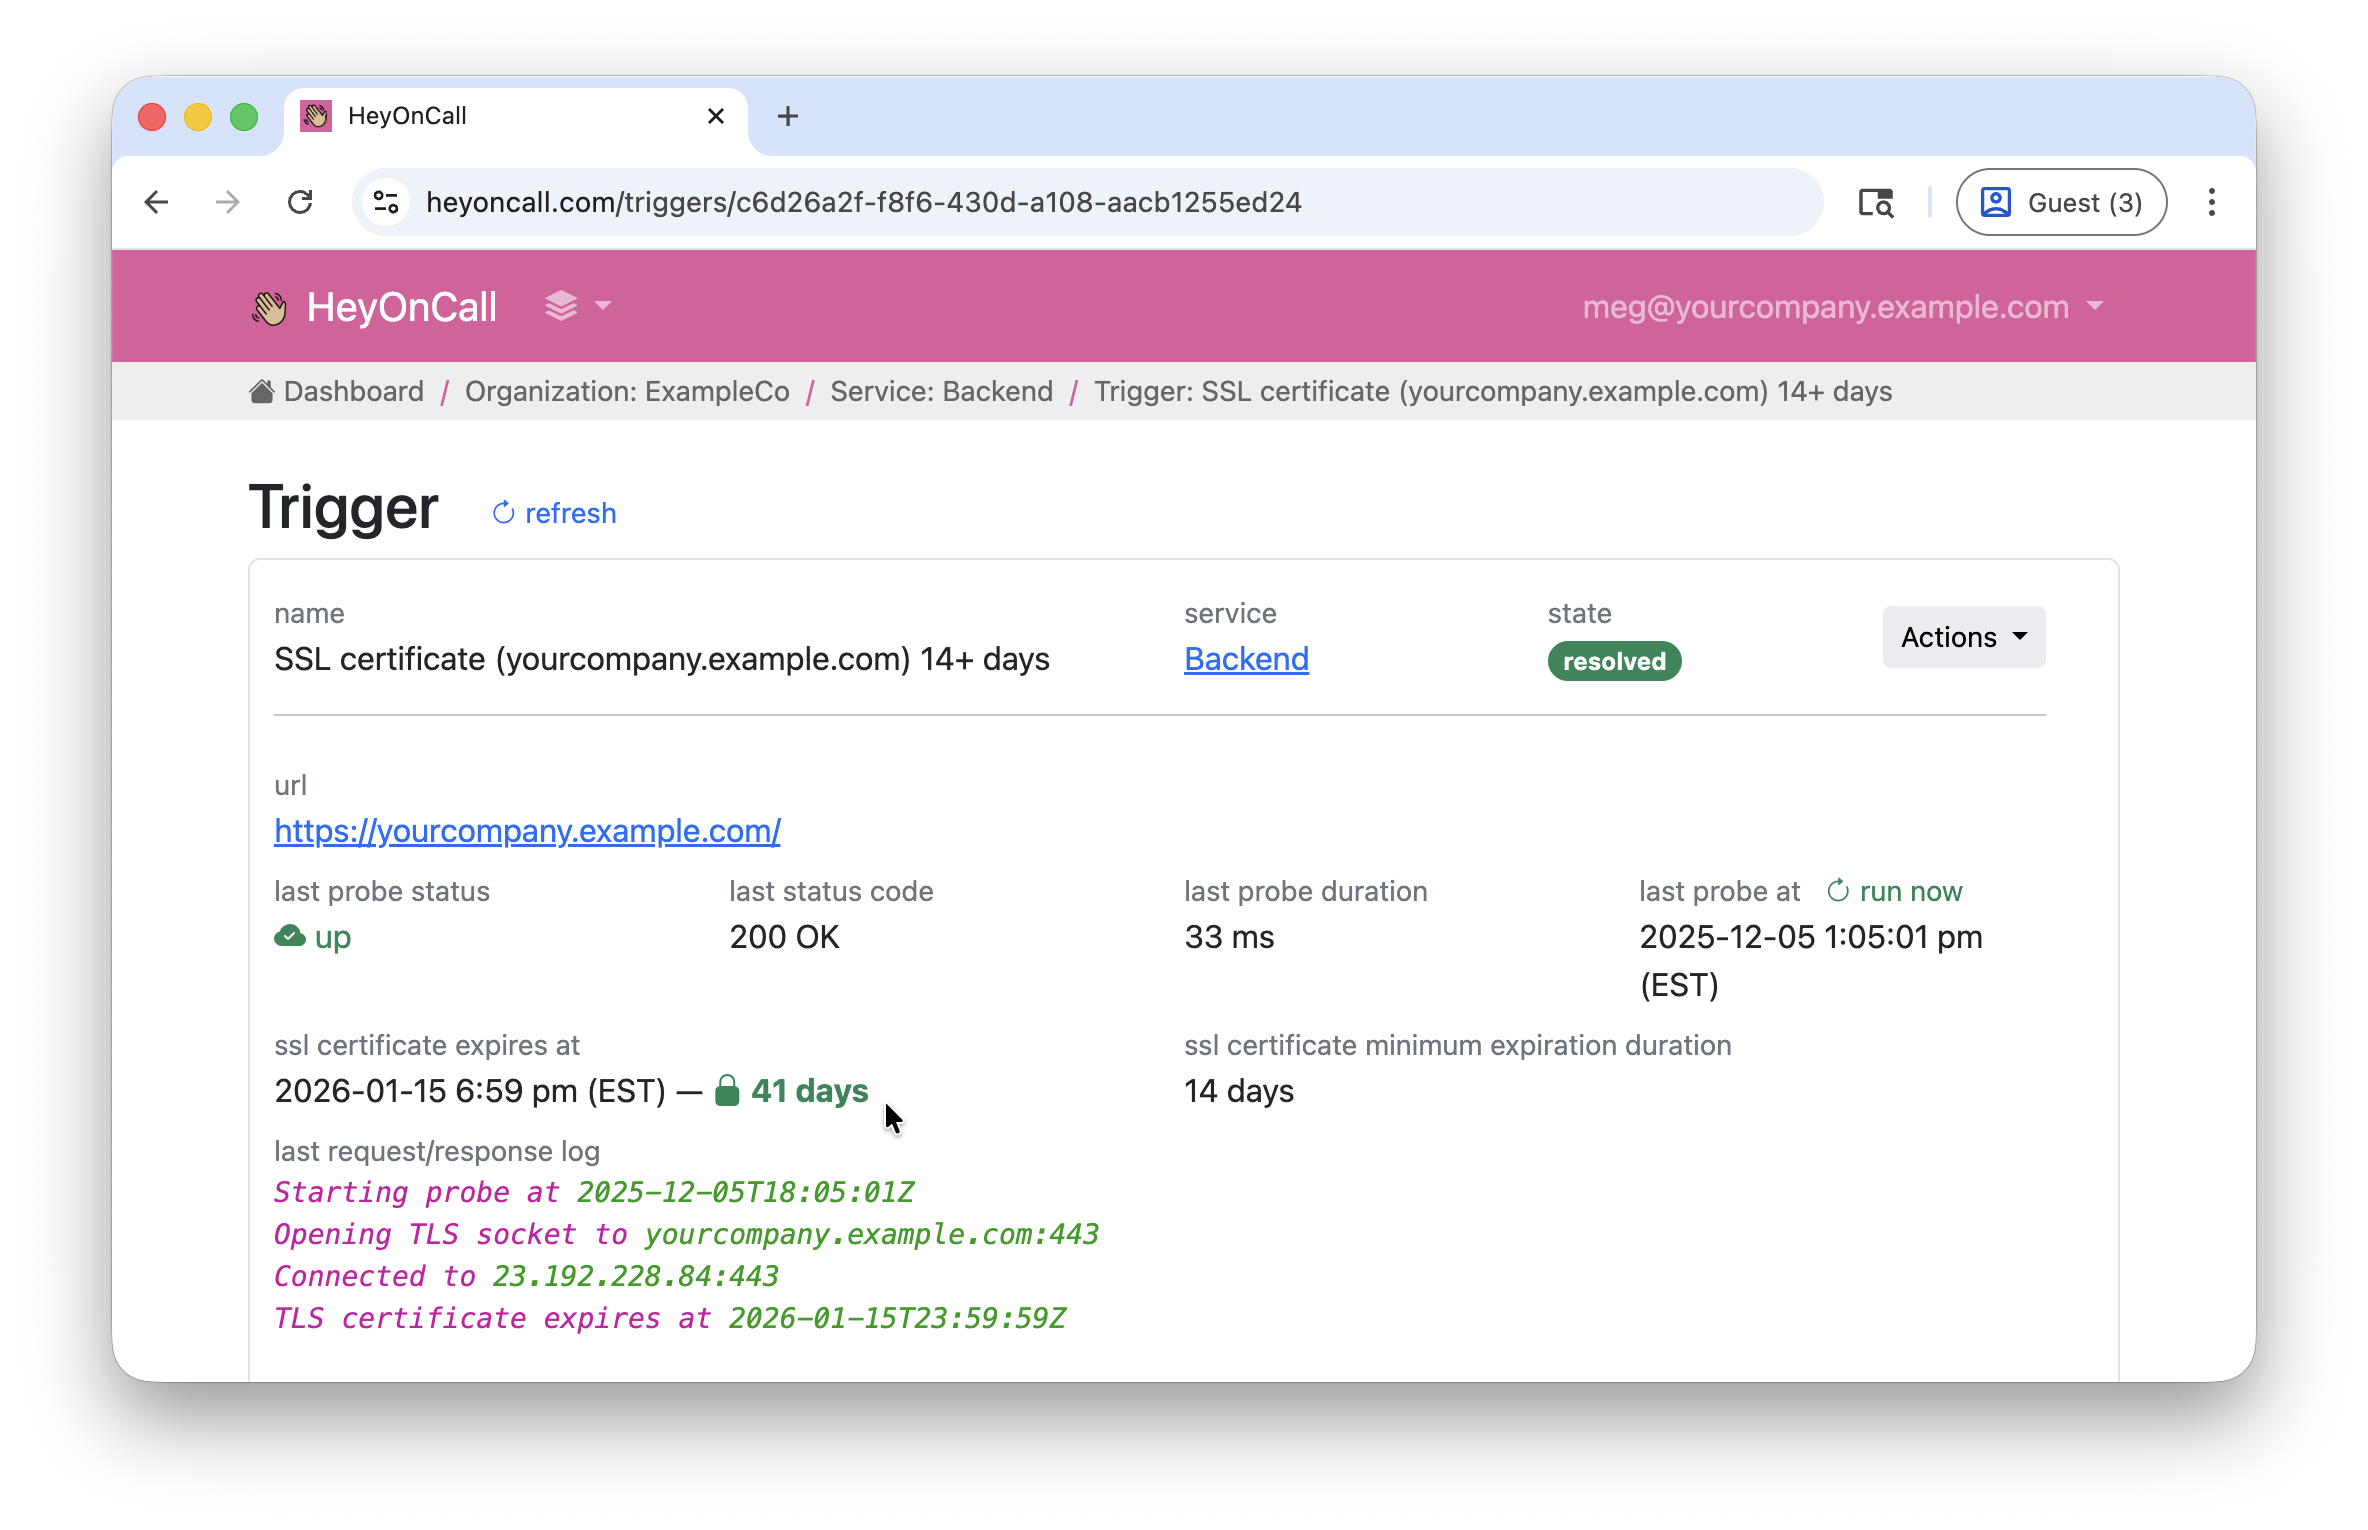
Task: Visit https://yourcompany.example.com/
Action: 527,831
